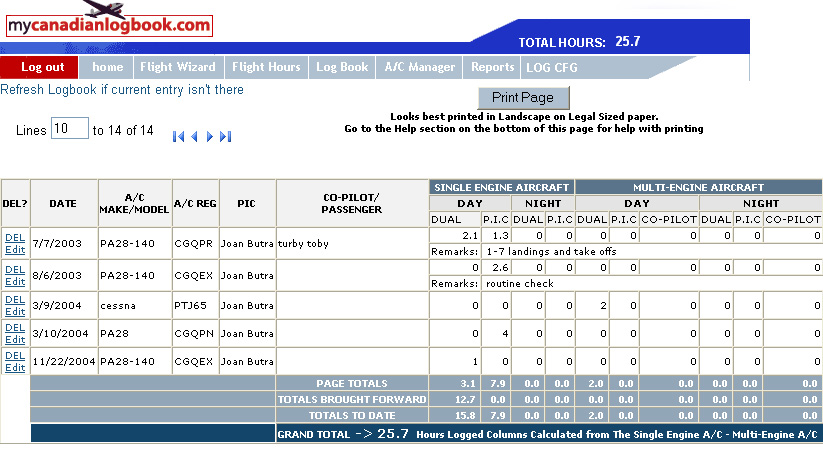
Task: Click the PAGE TOTALS row label
Action: tap(352, 383)
